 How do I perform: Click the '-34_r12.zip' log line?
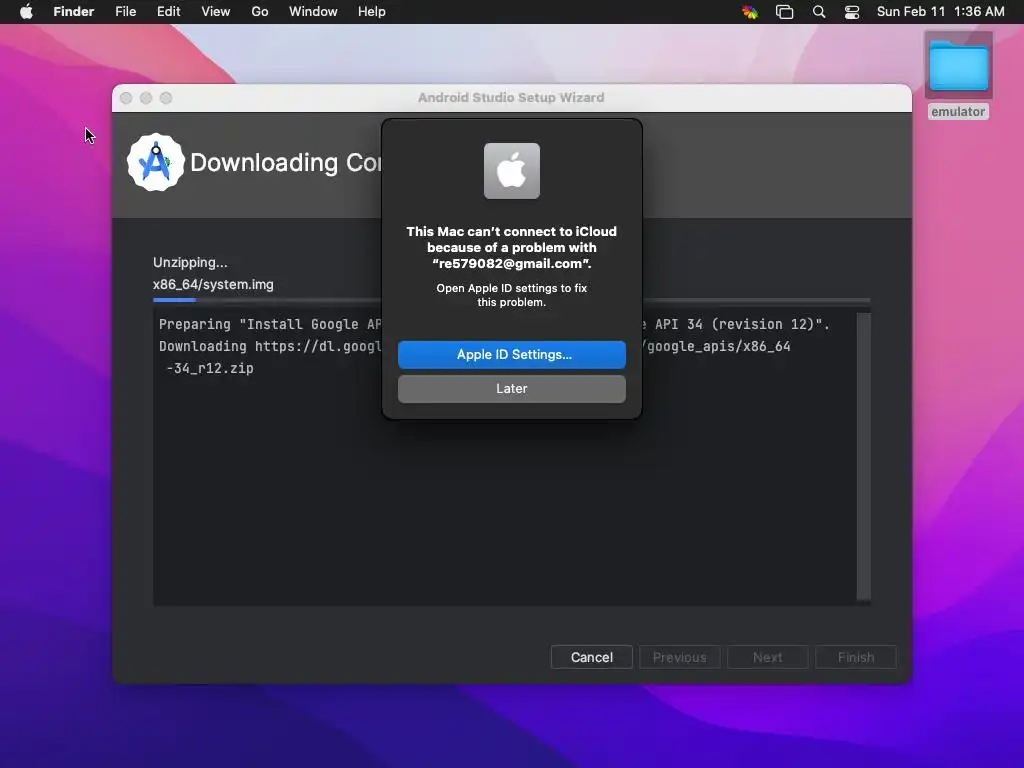pyautogui.click(x=209, y=368)
